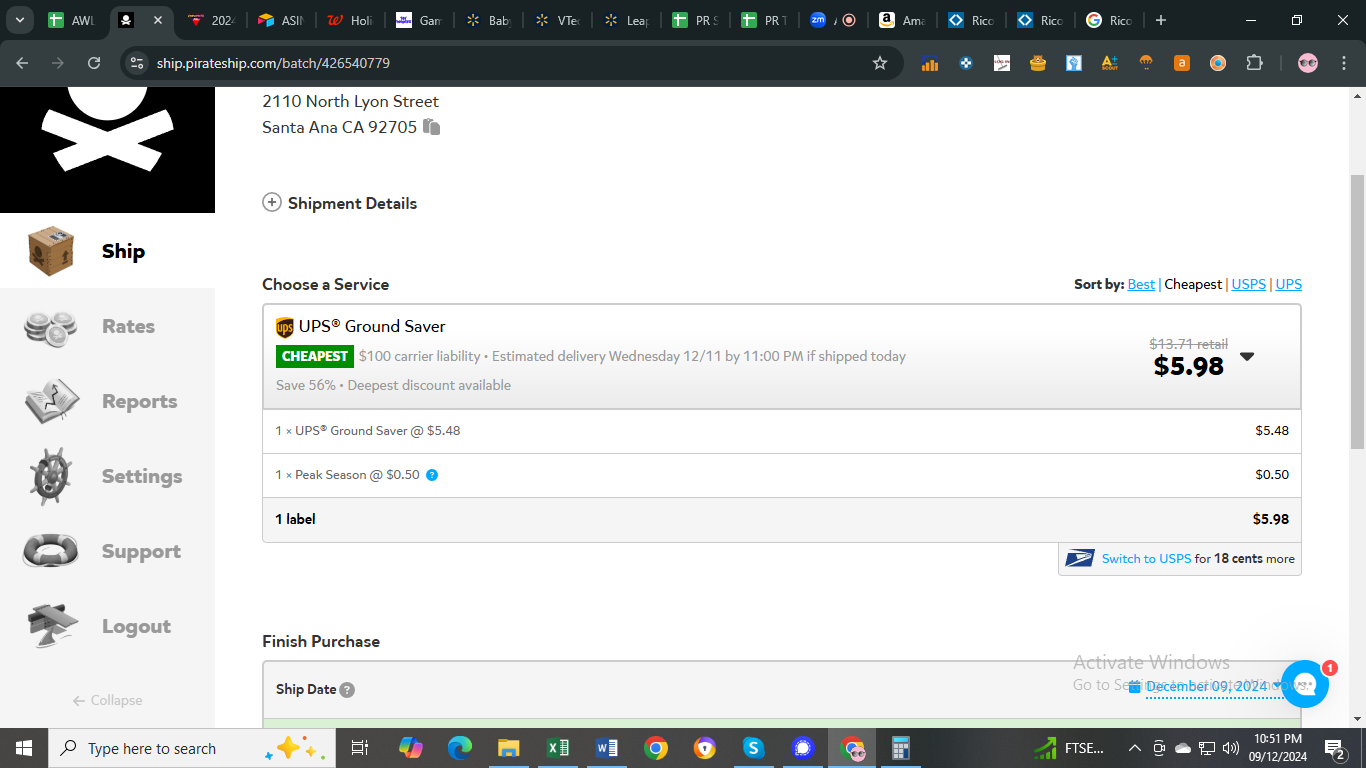This screenshot has width=1366, height=768.
Task: Click the UPS Ground Saver service title
Action: pos(371,326)
